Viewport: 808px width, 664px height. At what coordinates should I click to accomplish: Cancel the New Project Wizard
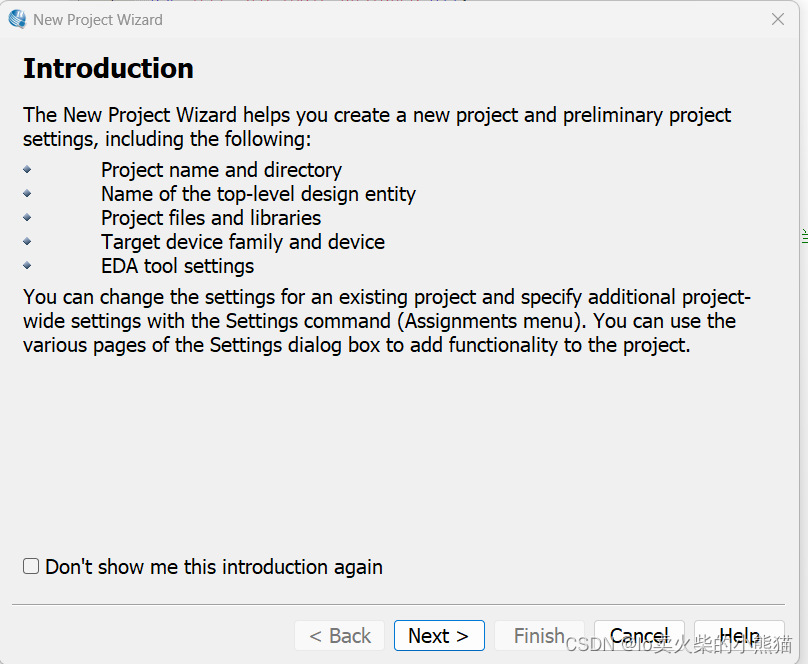coord(639,636)
